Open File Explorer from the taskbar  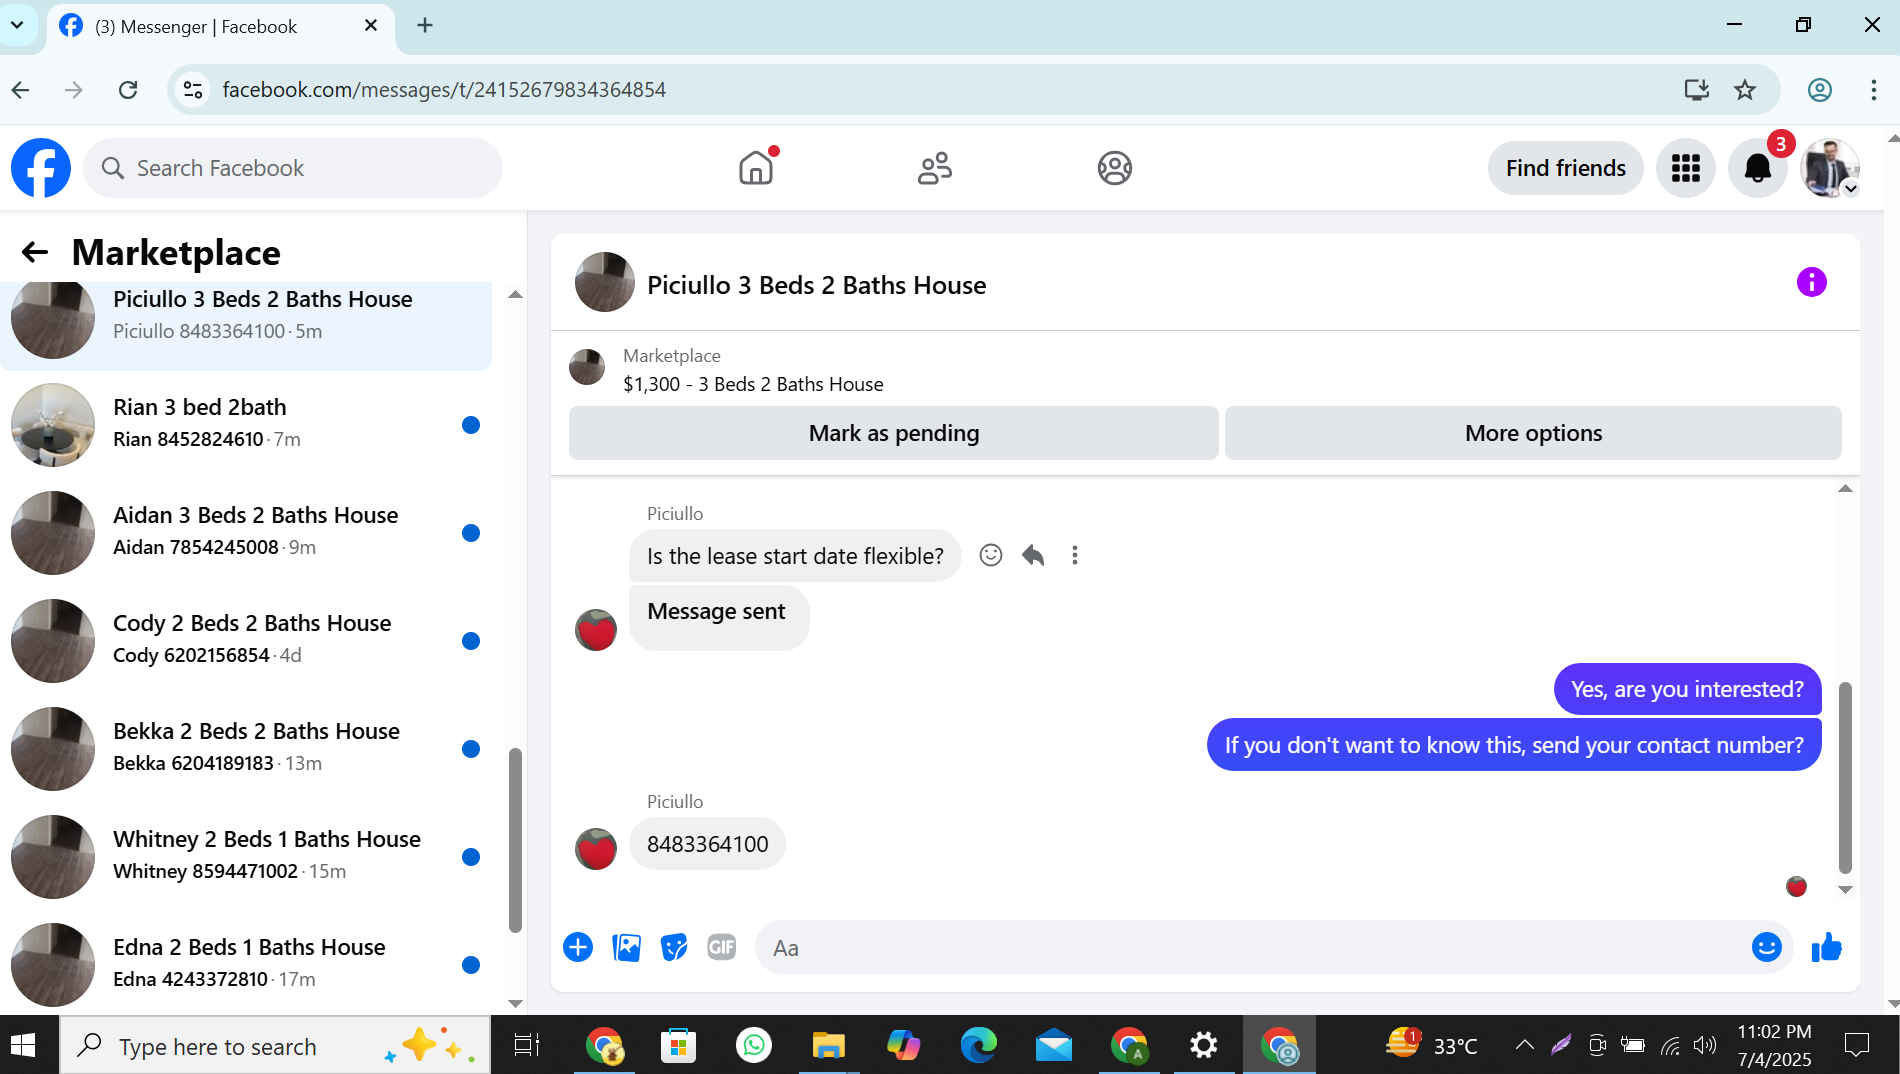pos(829,1046)
